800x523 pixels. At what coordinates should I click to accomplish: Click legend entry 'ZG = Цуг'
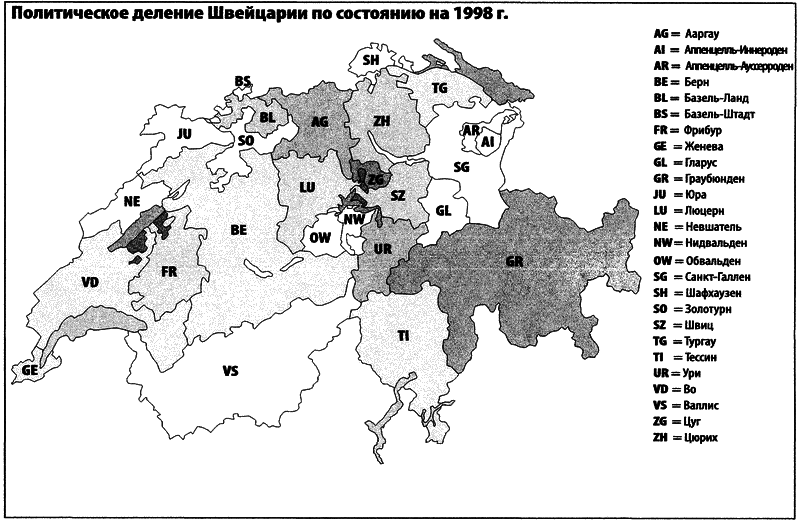678,421
